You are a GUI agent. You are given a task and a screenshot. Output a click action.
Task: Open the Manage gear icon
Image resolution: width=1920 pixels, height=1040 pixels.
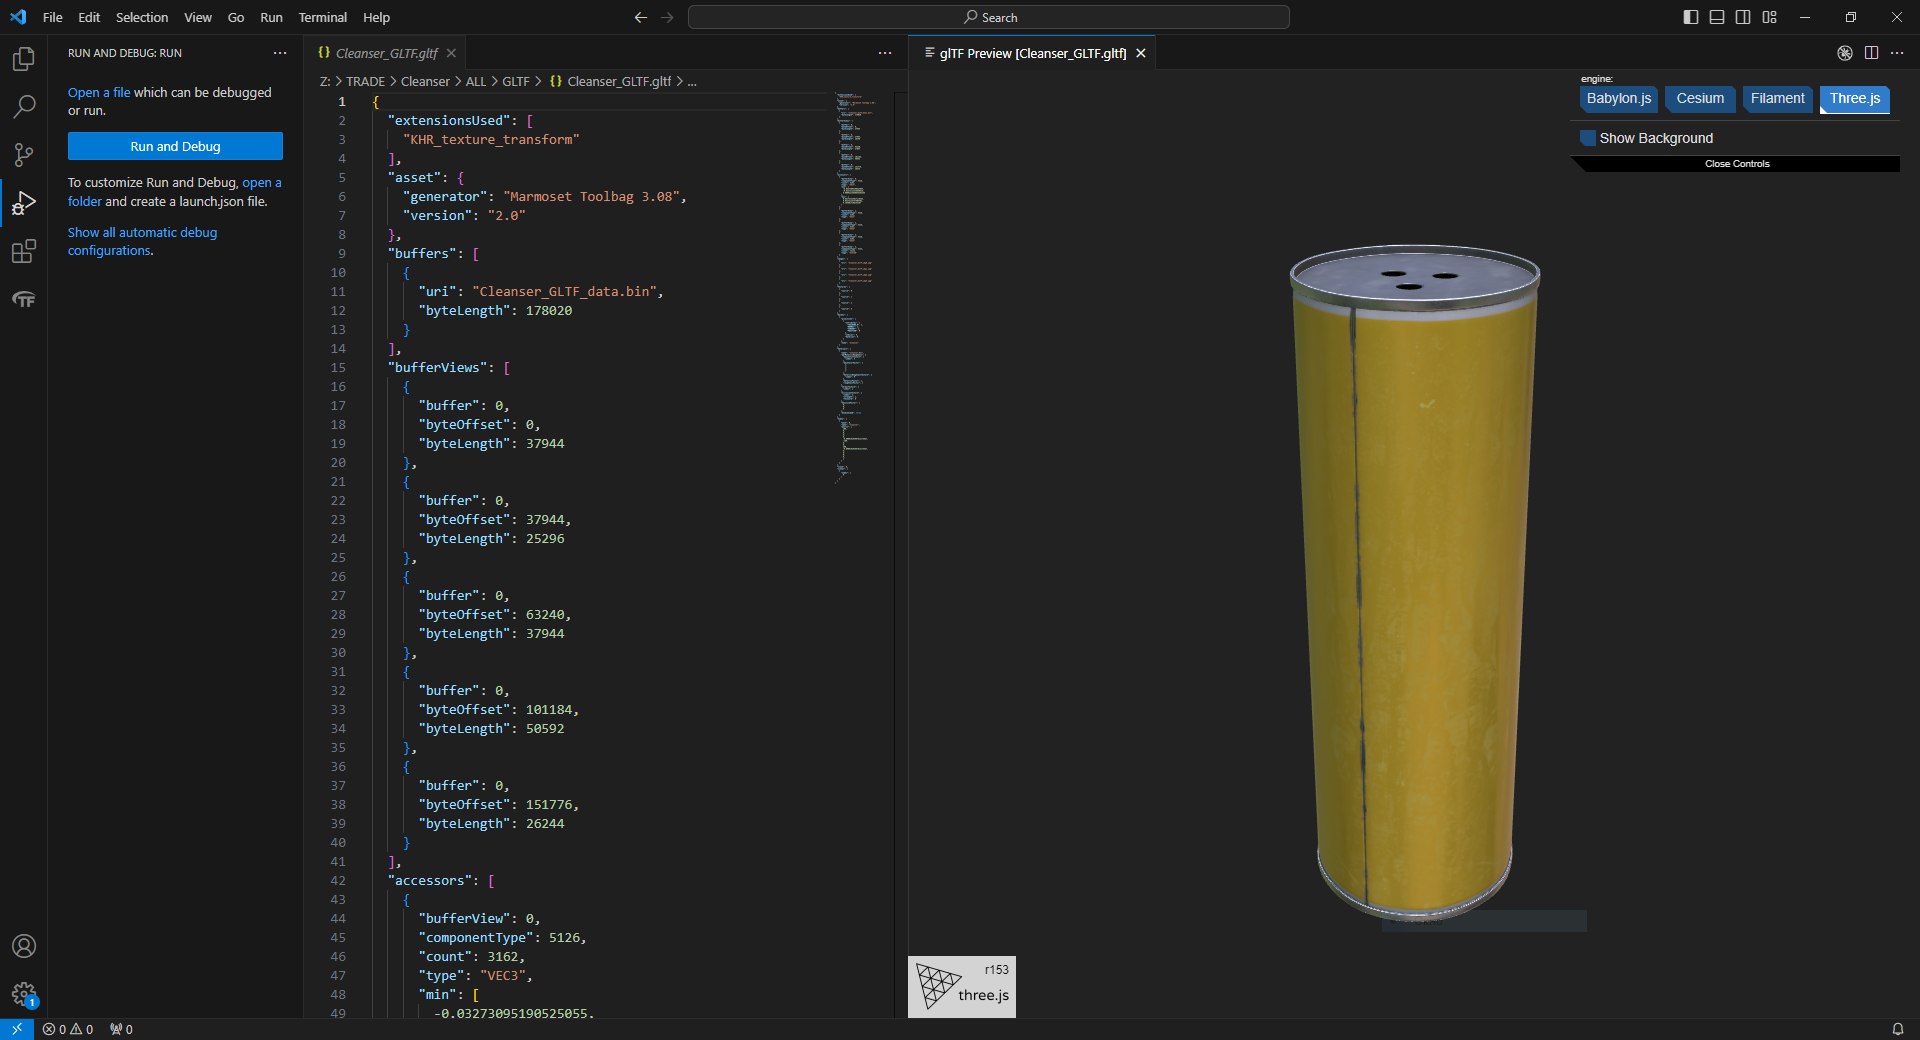click(23, 994)
